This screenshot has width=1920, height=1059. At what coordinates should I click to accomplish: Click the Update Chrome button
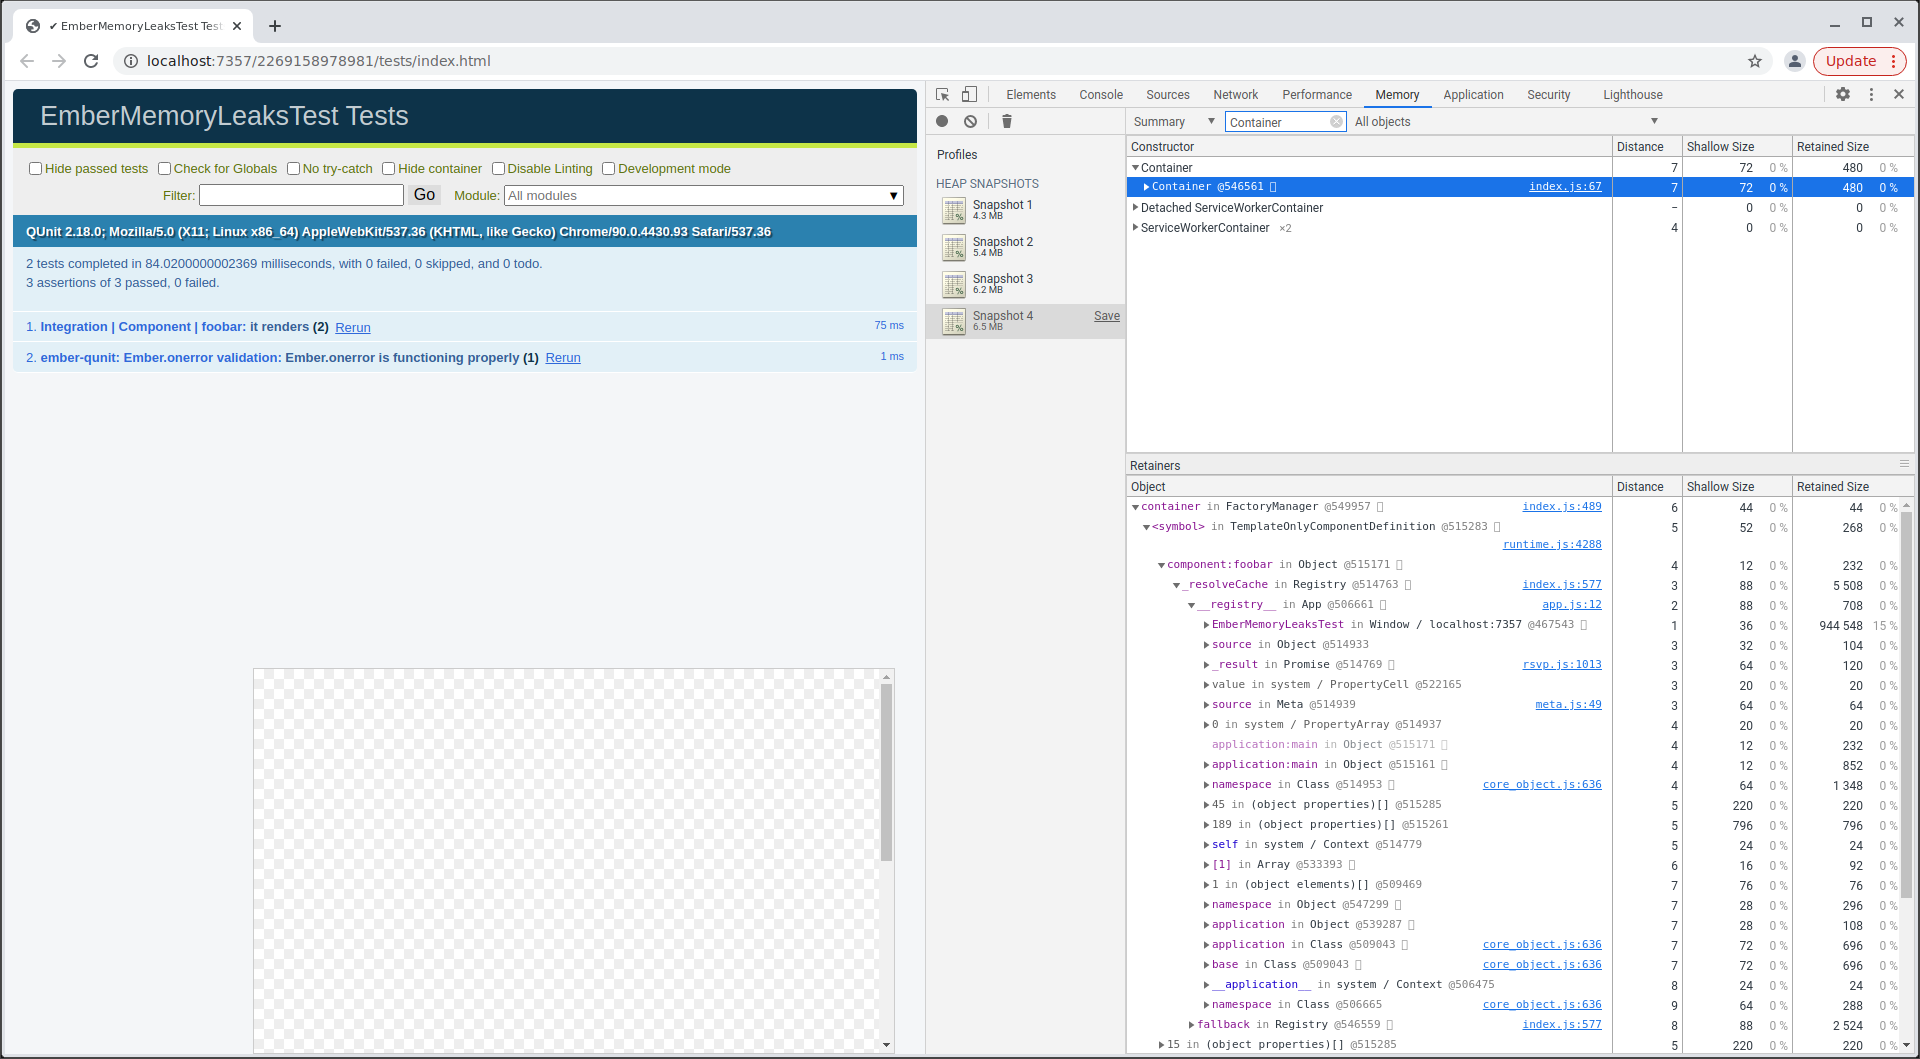(x=1851, y=61)
